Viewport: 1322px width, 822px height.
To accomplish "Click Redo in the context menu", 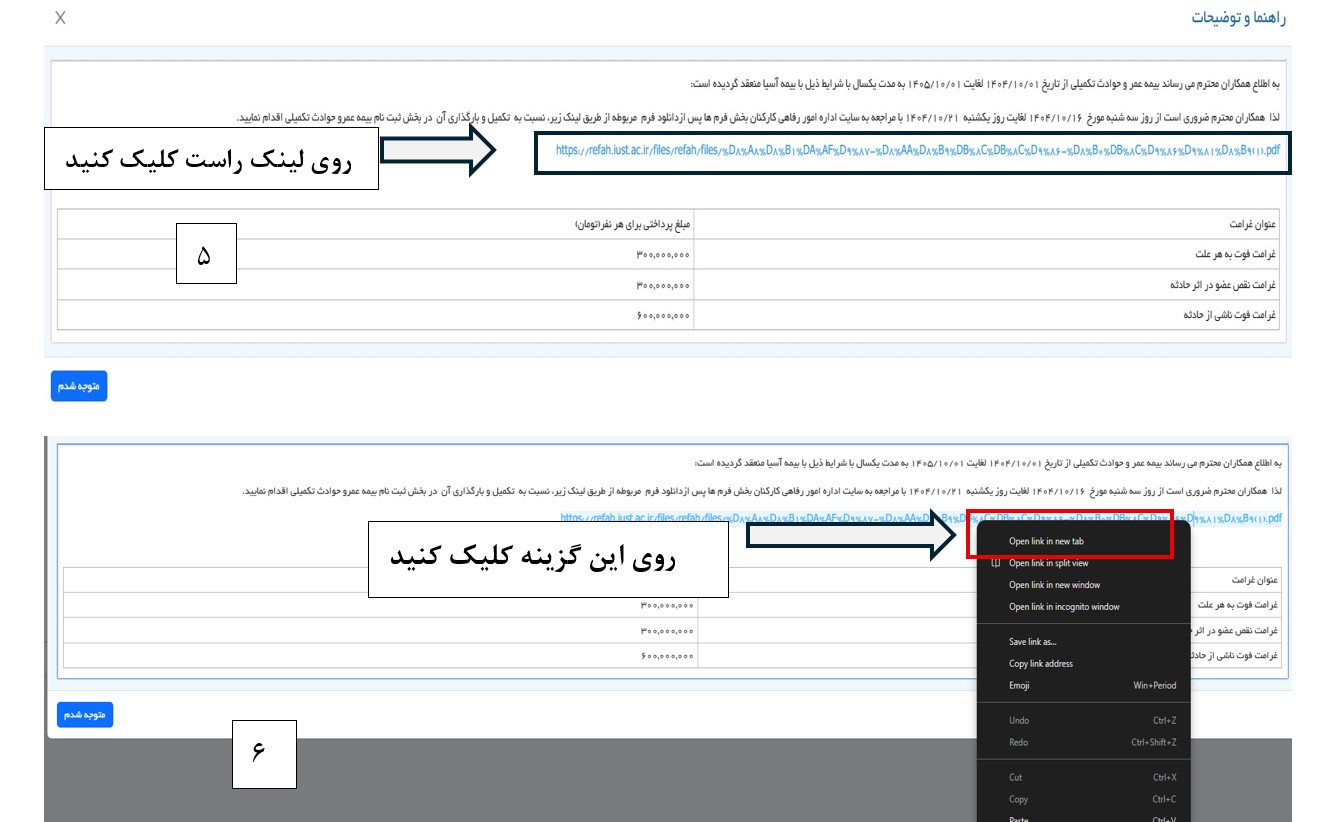I will pyautogui.click(x=1018, y=743).
